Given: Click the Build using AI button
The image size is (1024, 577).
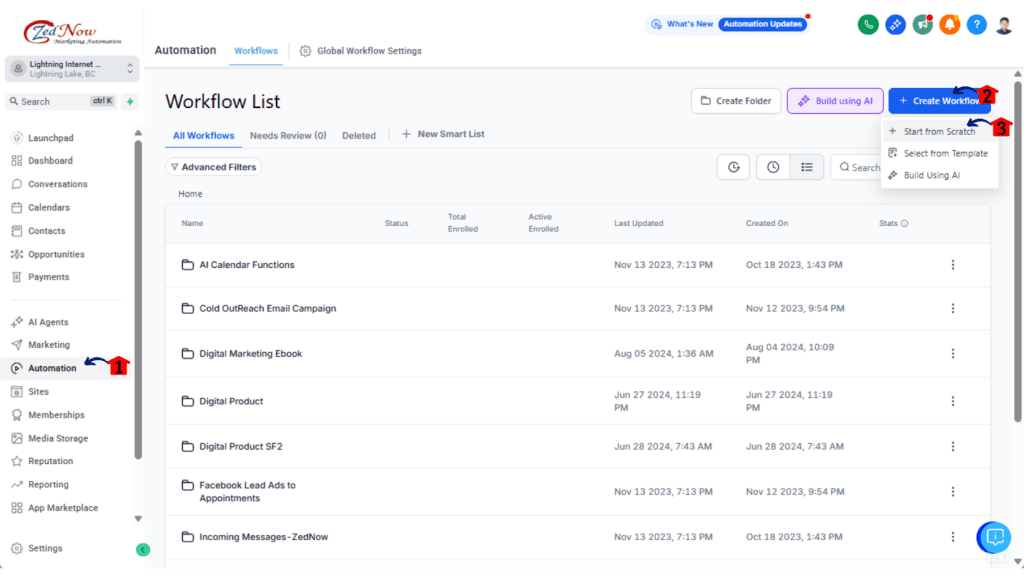Looking at the screenshot, I should click(x=835, y=101).
